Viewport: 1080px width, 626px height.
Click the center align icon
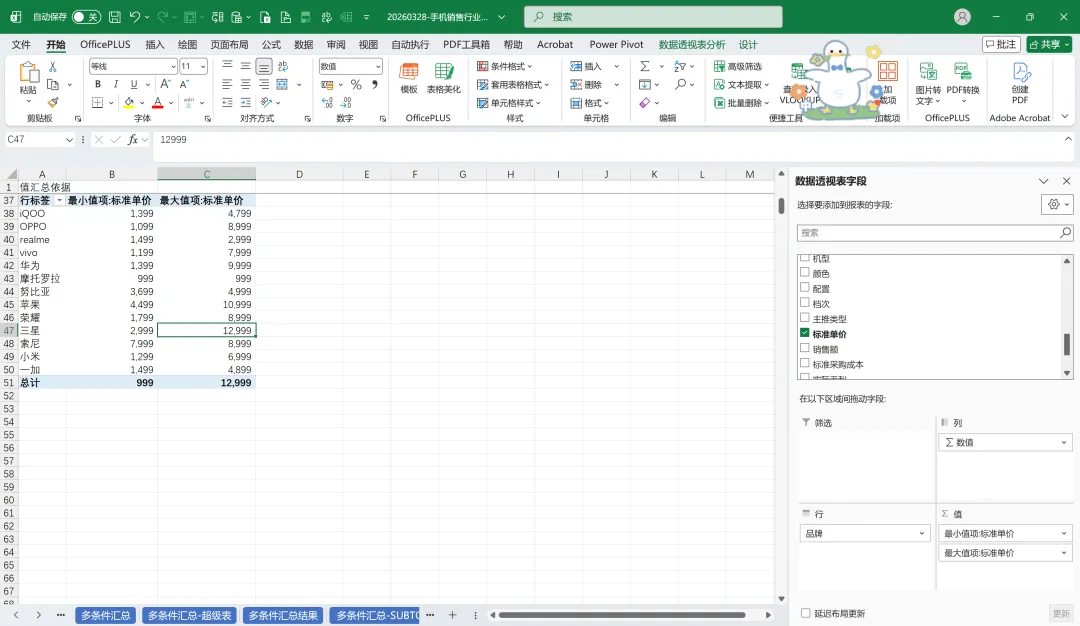245,84
